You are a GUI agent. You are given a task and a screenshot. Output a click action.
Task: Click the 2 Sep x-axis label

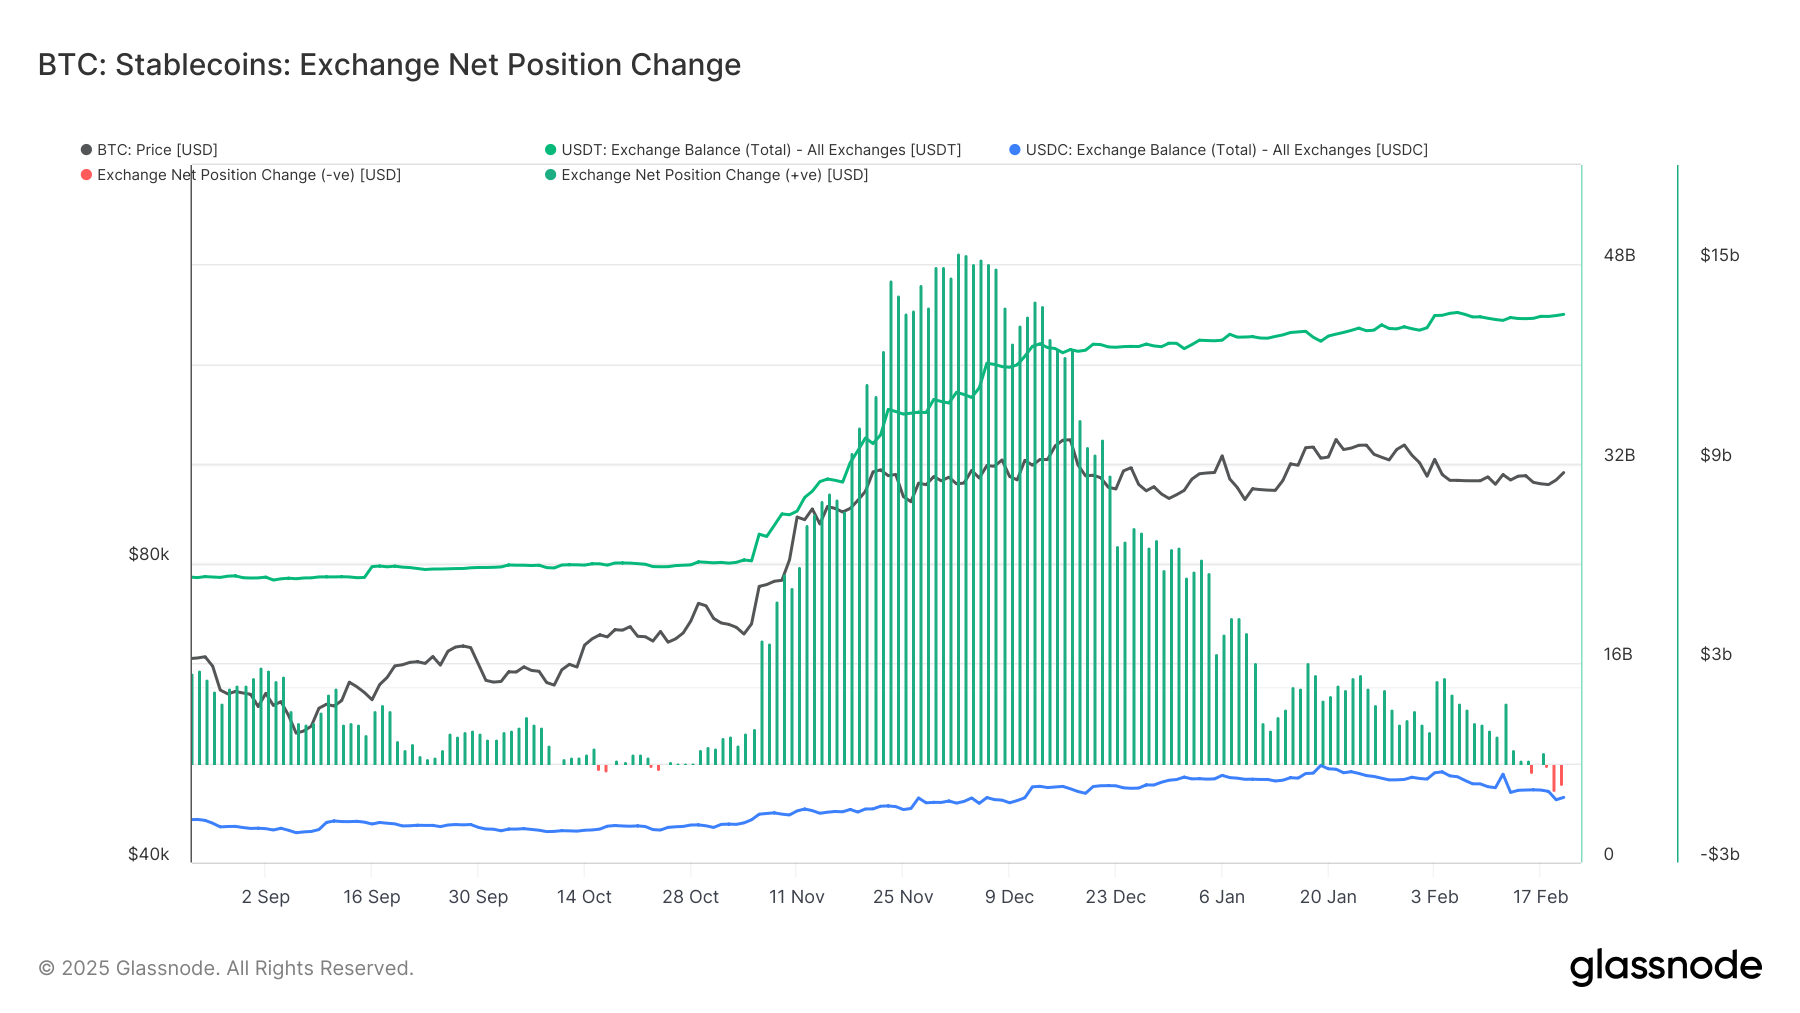click(x=265, y=897)
